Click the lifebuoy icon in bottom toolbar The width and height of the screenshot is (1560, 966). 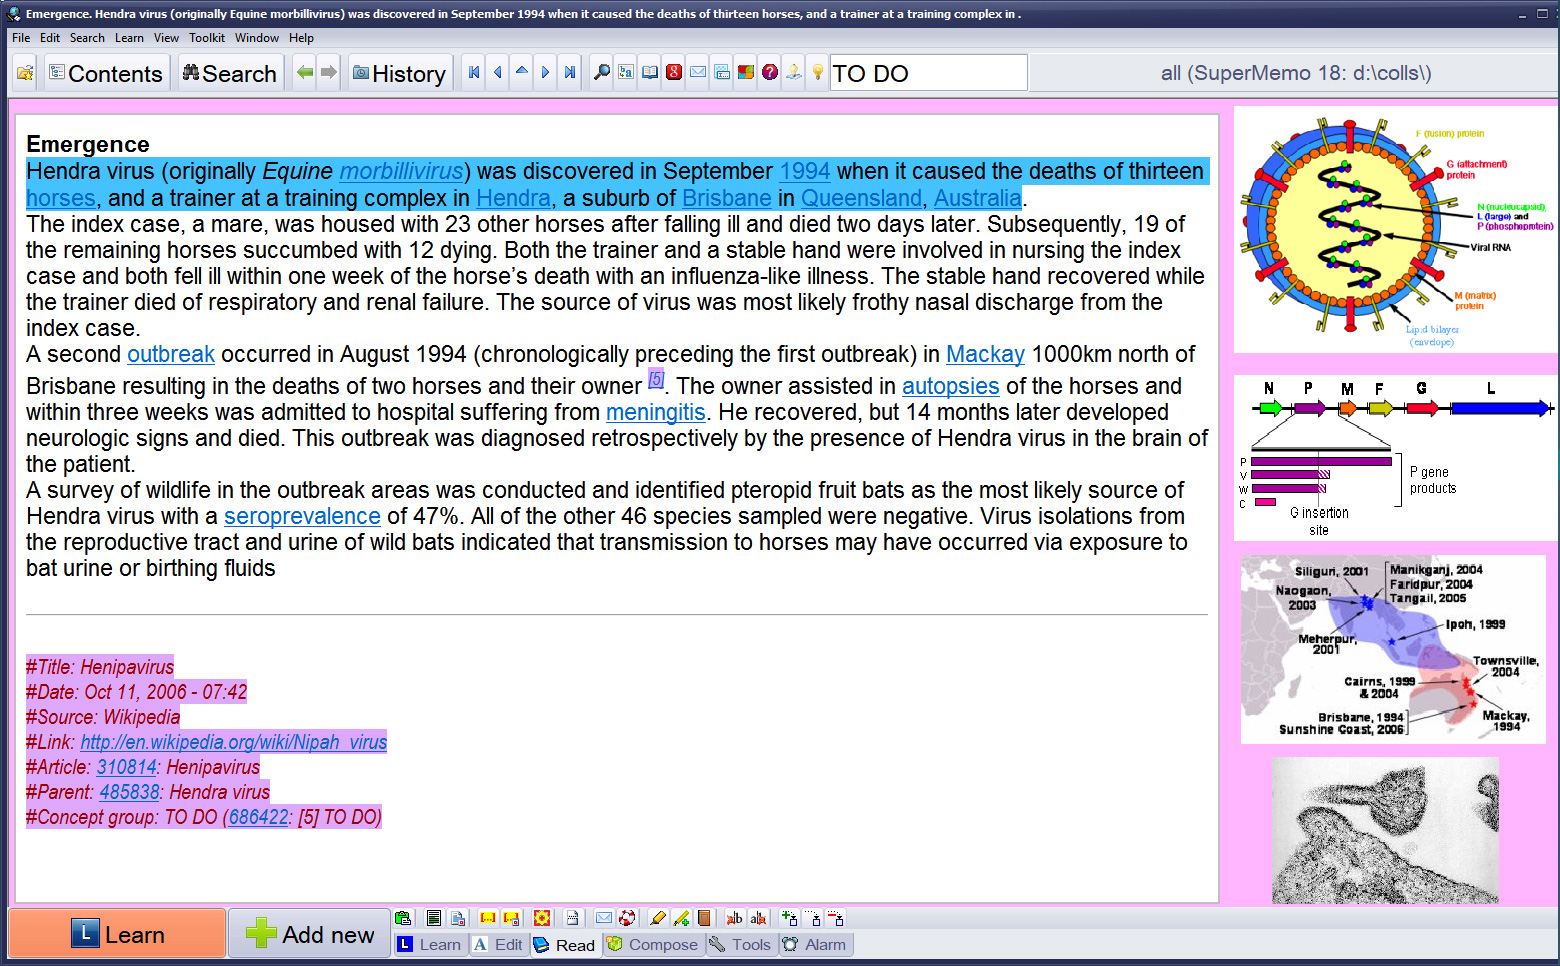[627, 918]
